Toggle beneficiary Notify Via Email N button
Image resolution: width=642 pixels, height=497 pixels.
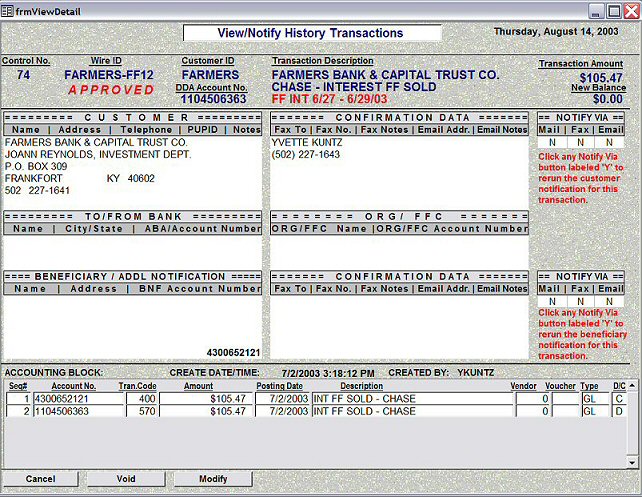(x=609, y=301)
